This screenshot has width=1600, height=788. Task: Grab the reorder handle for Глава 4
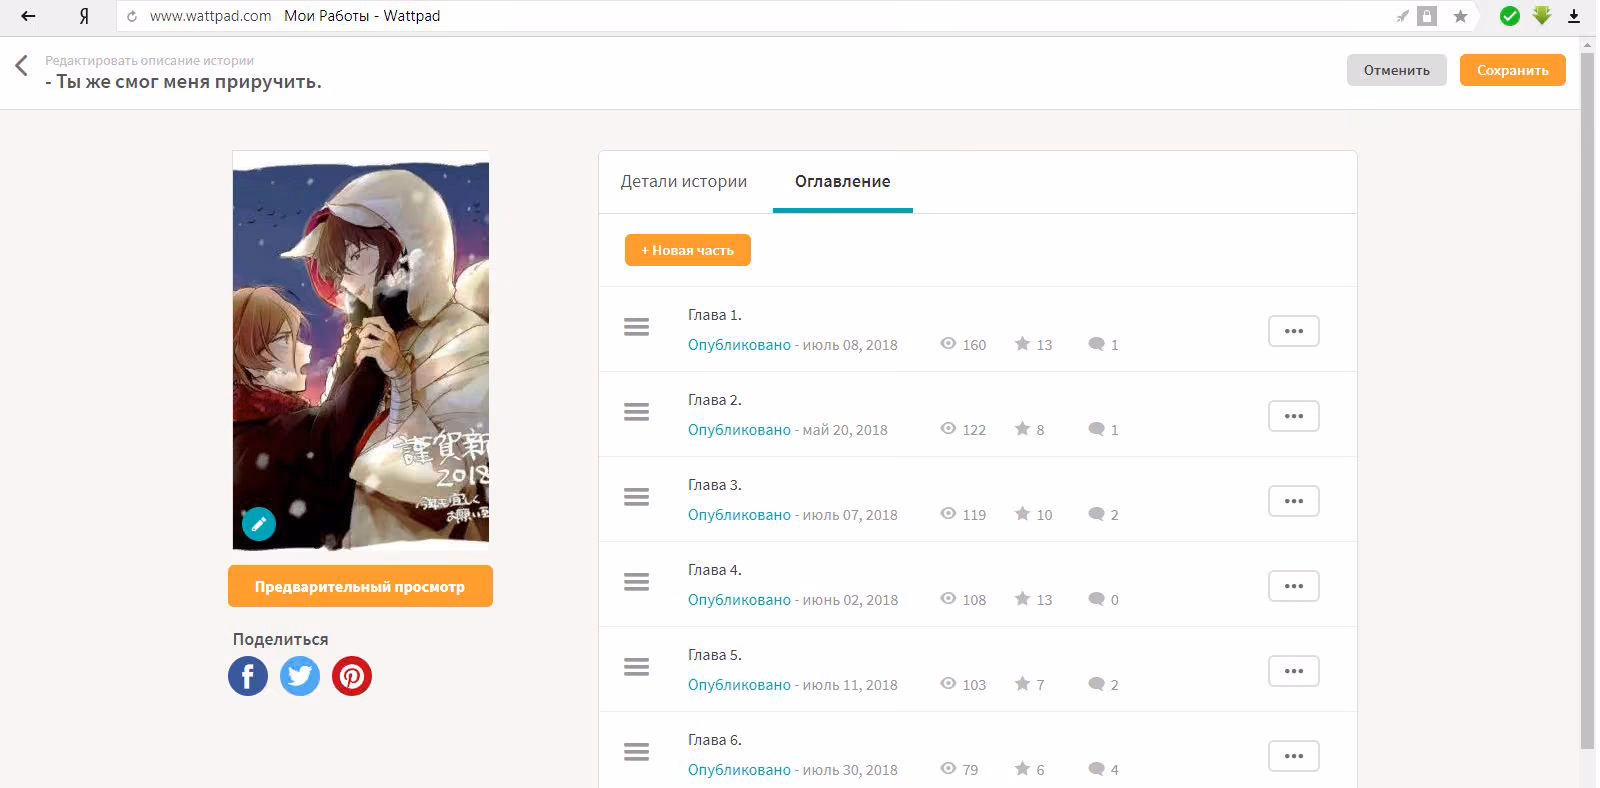637,582
